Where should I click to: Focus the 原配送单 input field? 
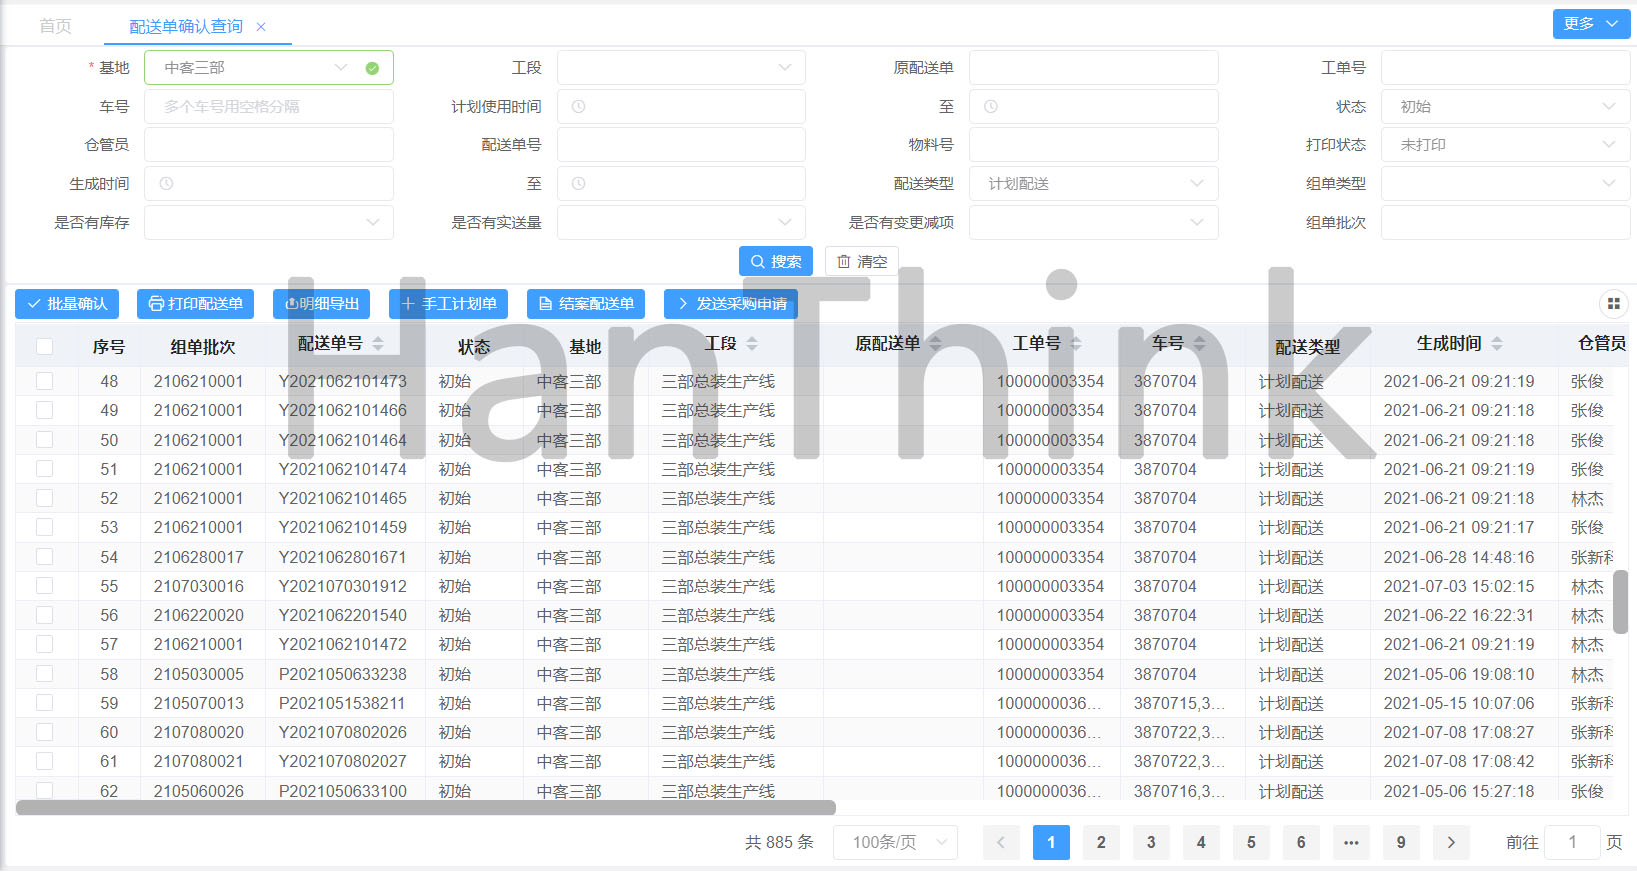[1094, 68]
